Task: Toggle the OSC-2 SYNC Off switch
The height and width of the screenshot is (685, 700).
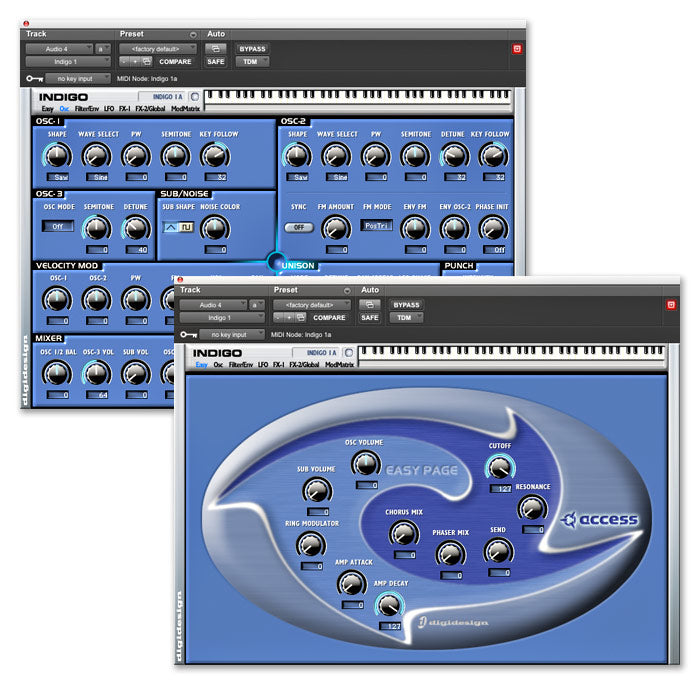Action: pos(297,227)
